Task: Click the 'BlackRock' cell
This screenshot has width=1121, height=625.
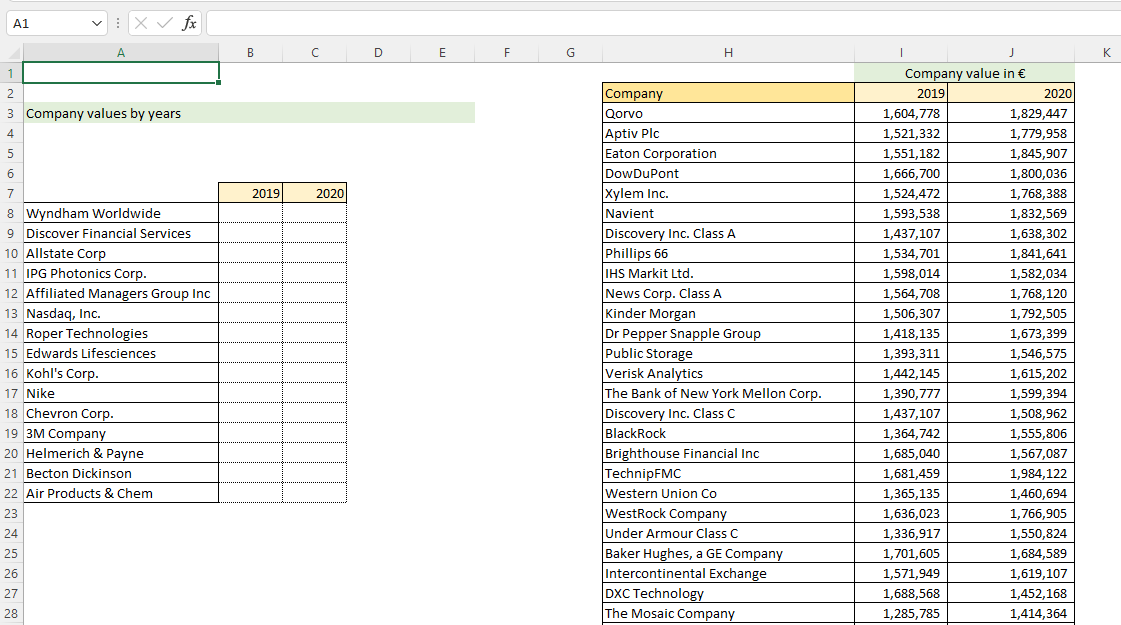Action: coord(728,434)
